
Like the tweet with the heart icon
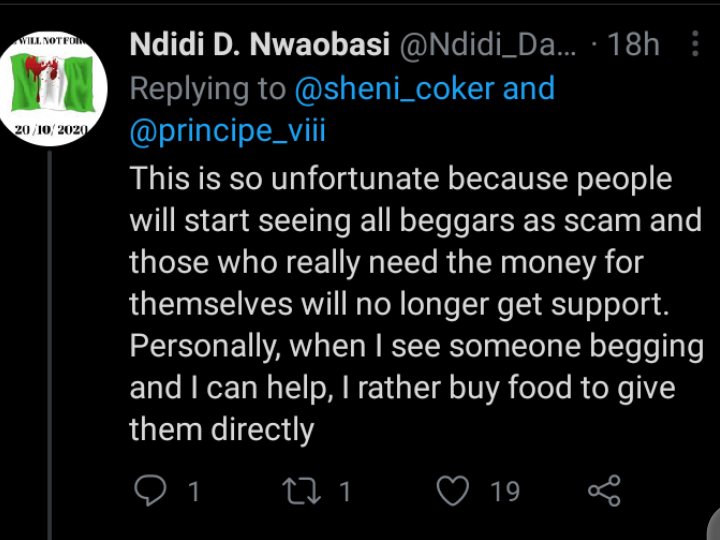coord(453,490)
